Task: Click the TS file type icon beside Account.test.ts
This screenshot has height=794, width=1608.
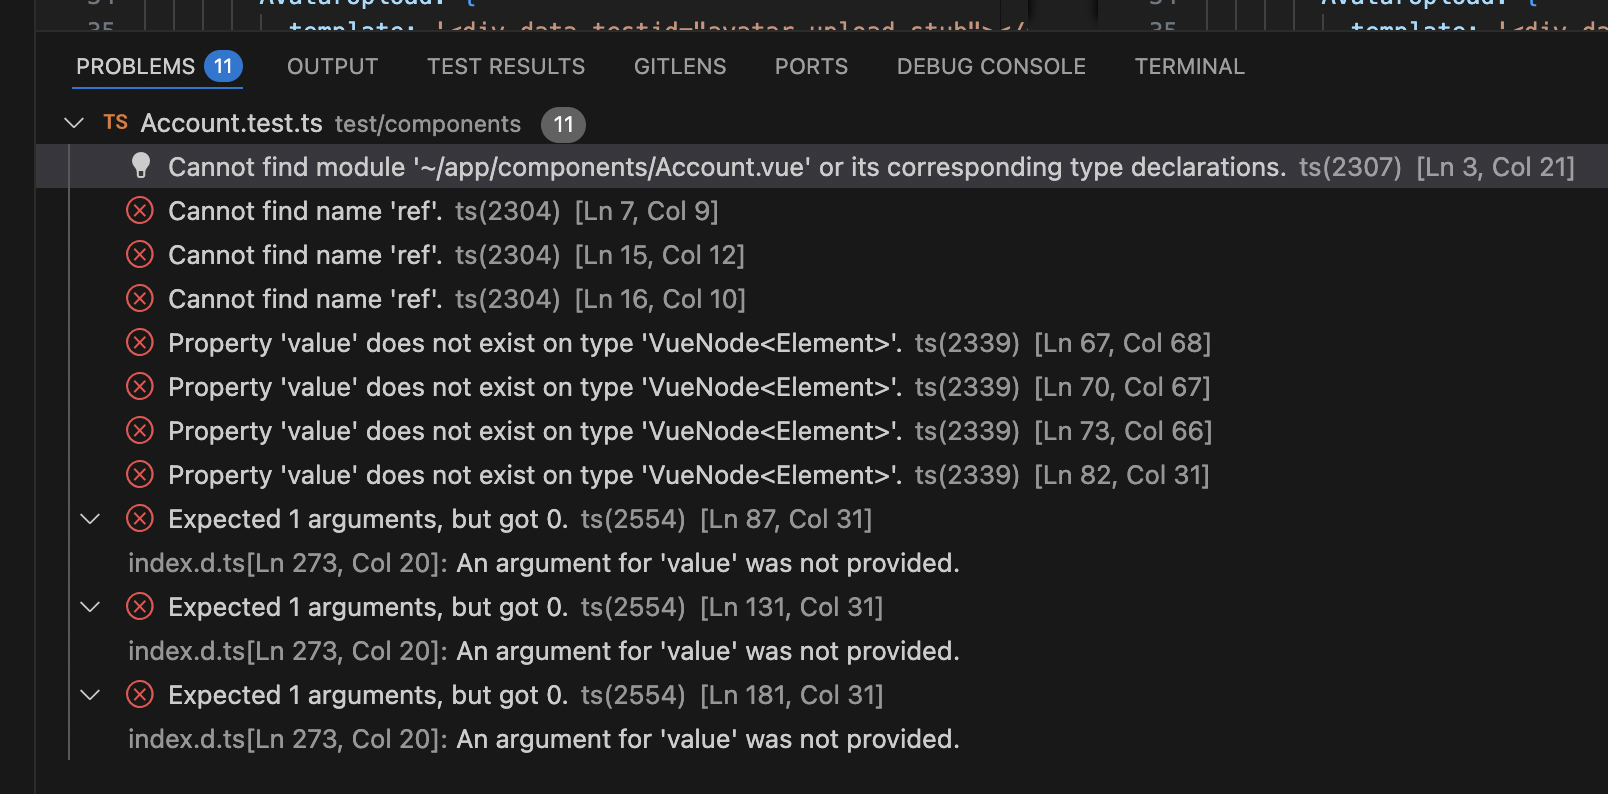Action: 115,122
